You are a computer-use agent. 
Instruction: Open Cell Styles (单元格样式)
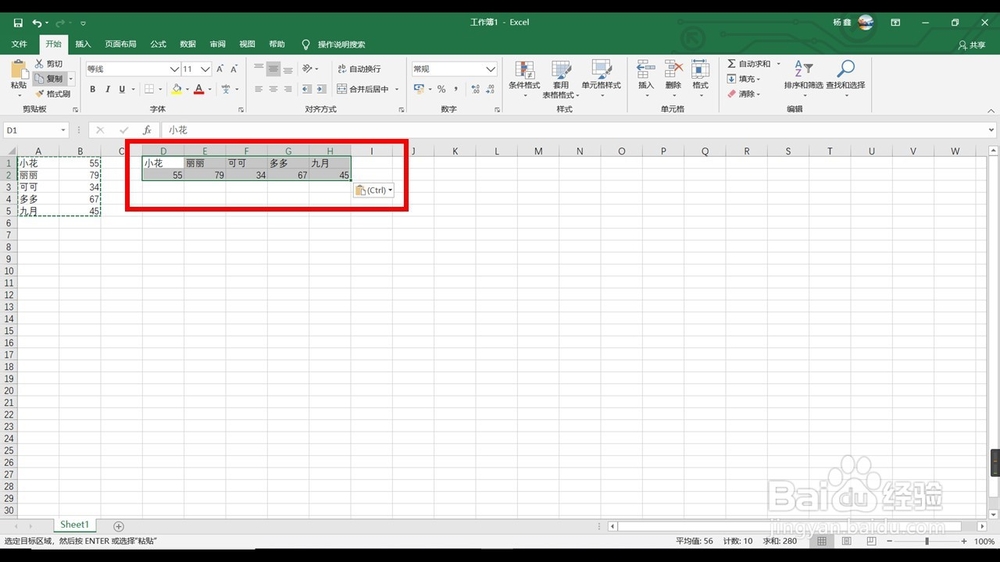pos(601,79)
